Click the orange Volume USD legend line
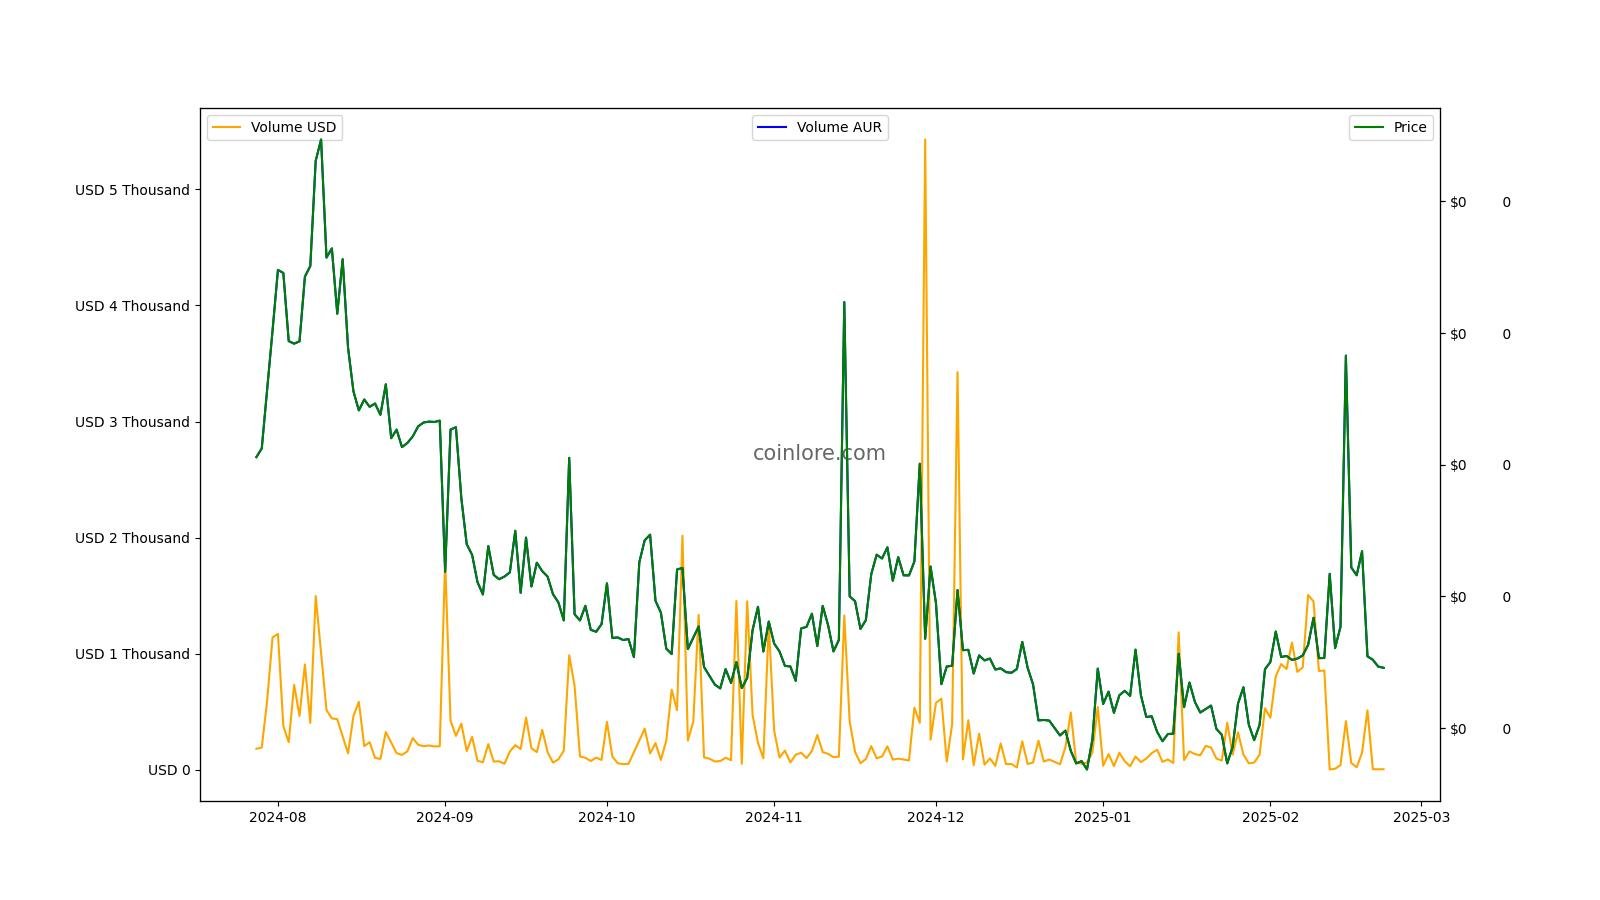The width and height of the screenshot is (1600, 900). point(227,127)
